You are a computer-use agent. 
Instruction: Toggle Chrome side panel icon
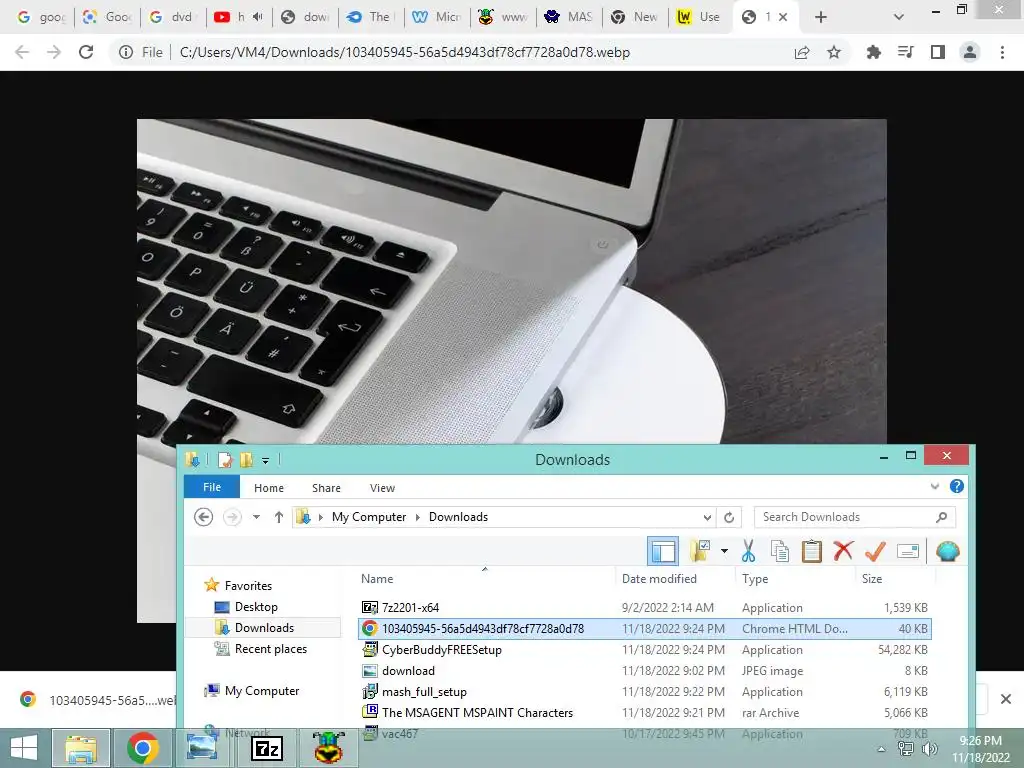pyautogui.click(x=938, y=52)
